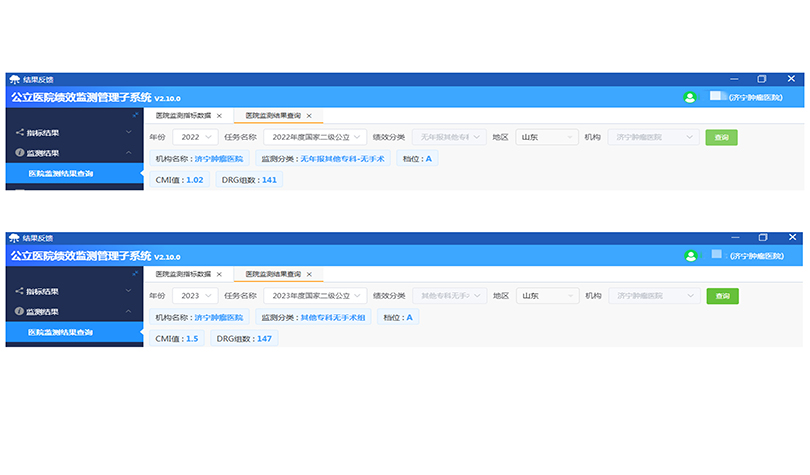This screenshot has height=475, width=810.
Task: Click the green user avatar in lower window
Action: 691,256
